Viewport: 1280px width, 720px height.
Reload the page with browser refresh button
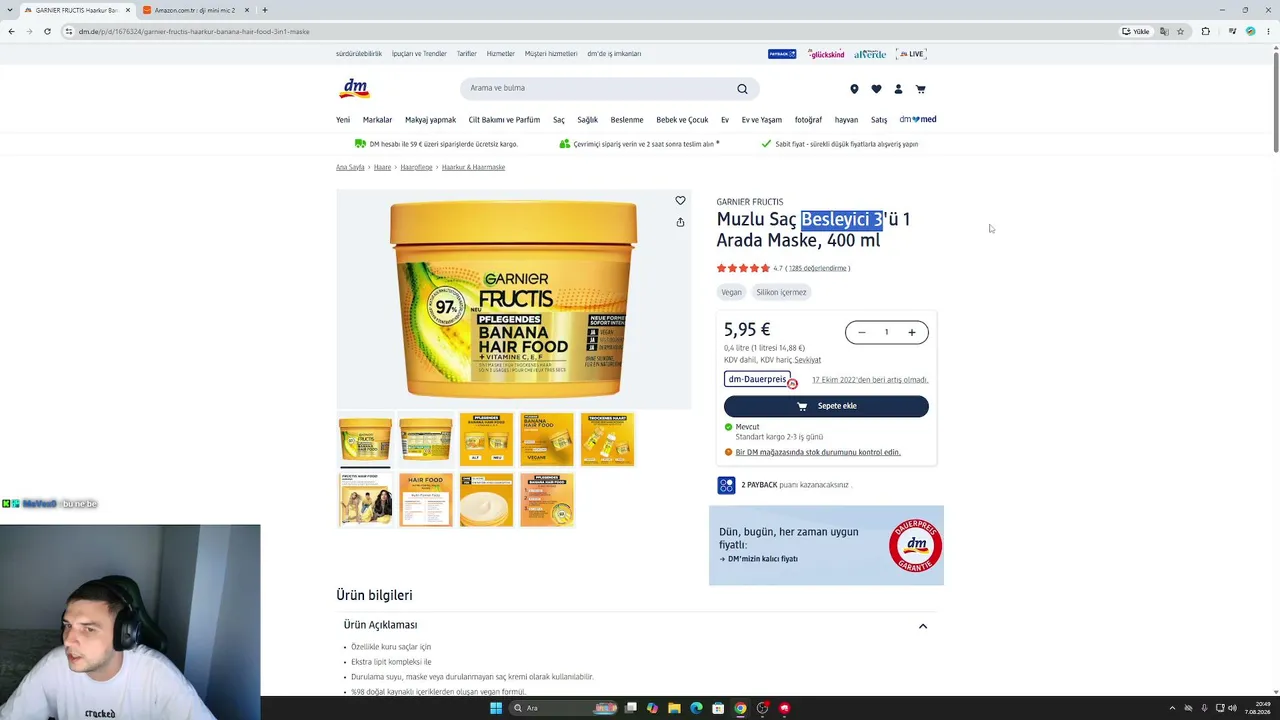pyautogui.click(x=47, y=31)
